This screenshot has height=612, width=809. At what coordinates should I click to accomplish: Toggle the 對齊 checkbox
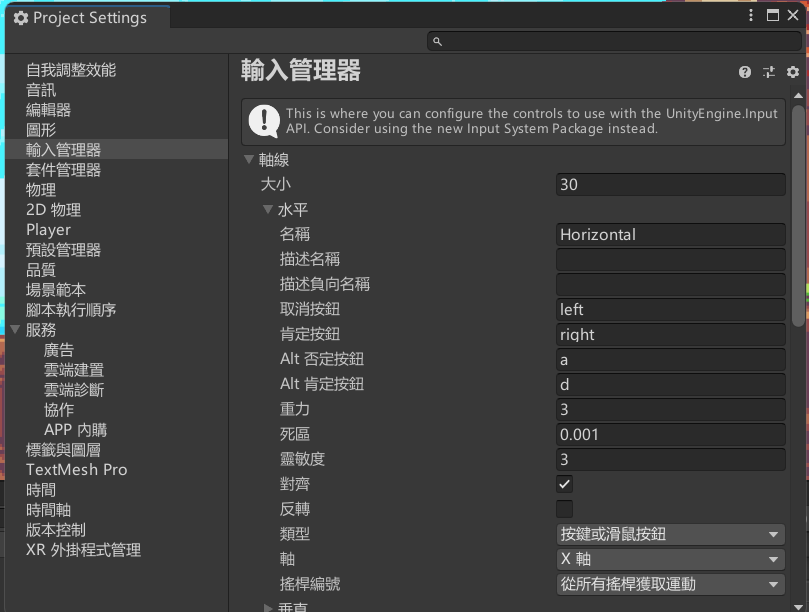(x=564, y=484)
